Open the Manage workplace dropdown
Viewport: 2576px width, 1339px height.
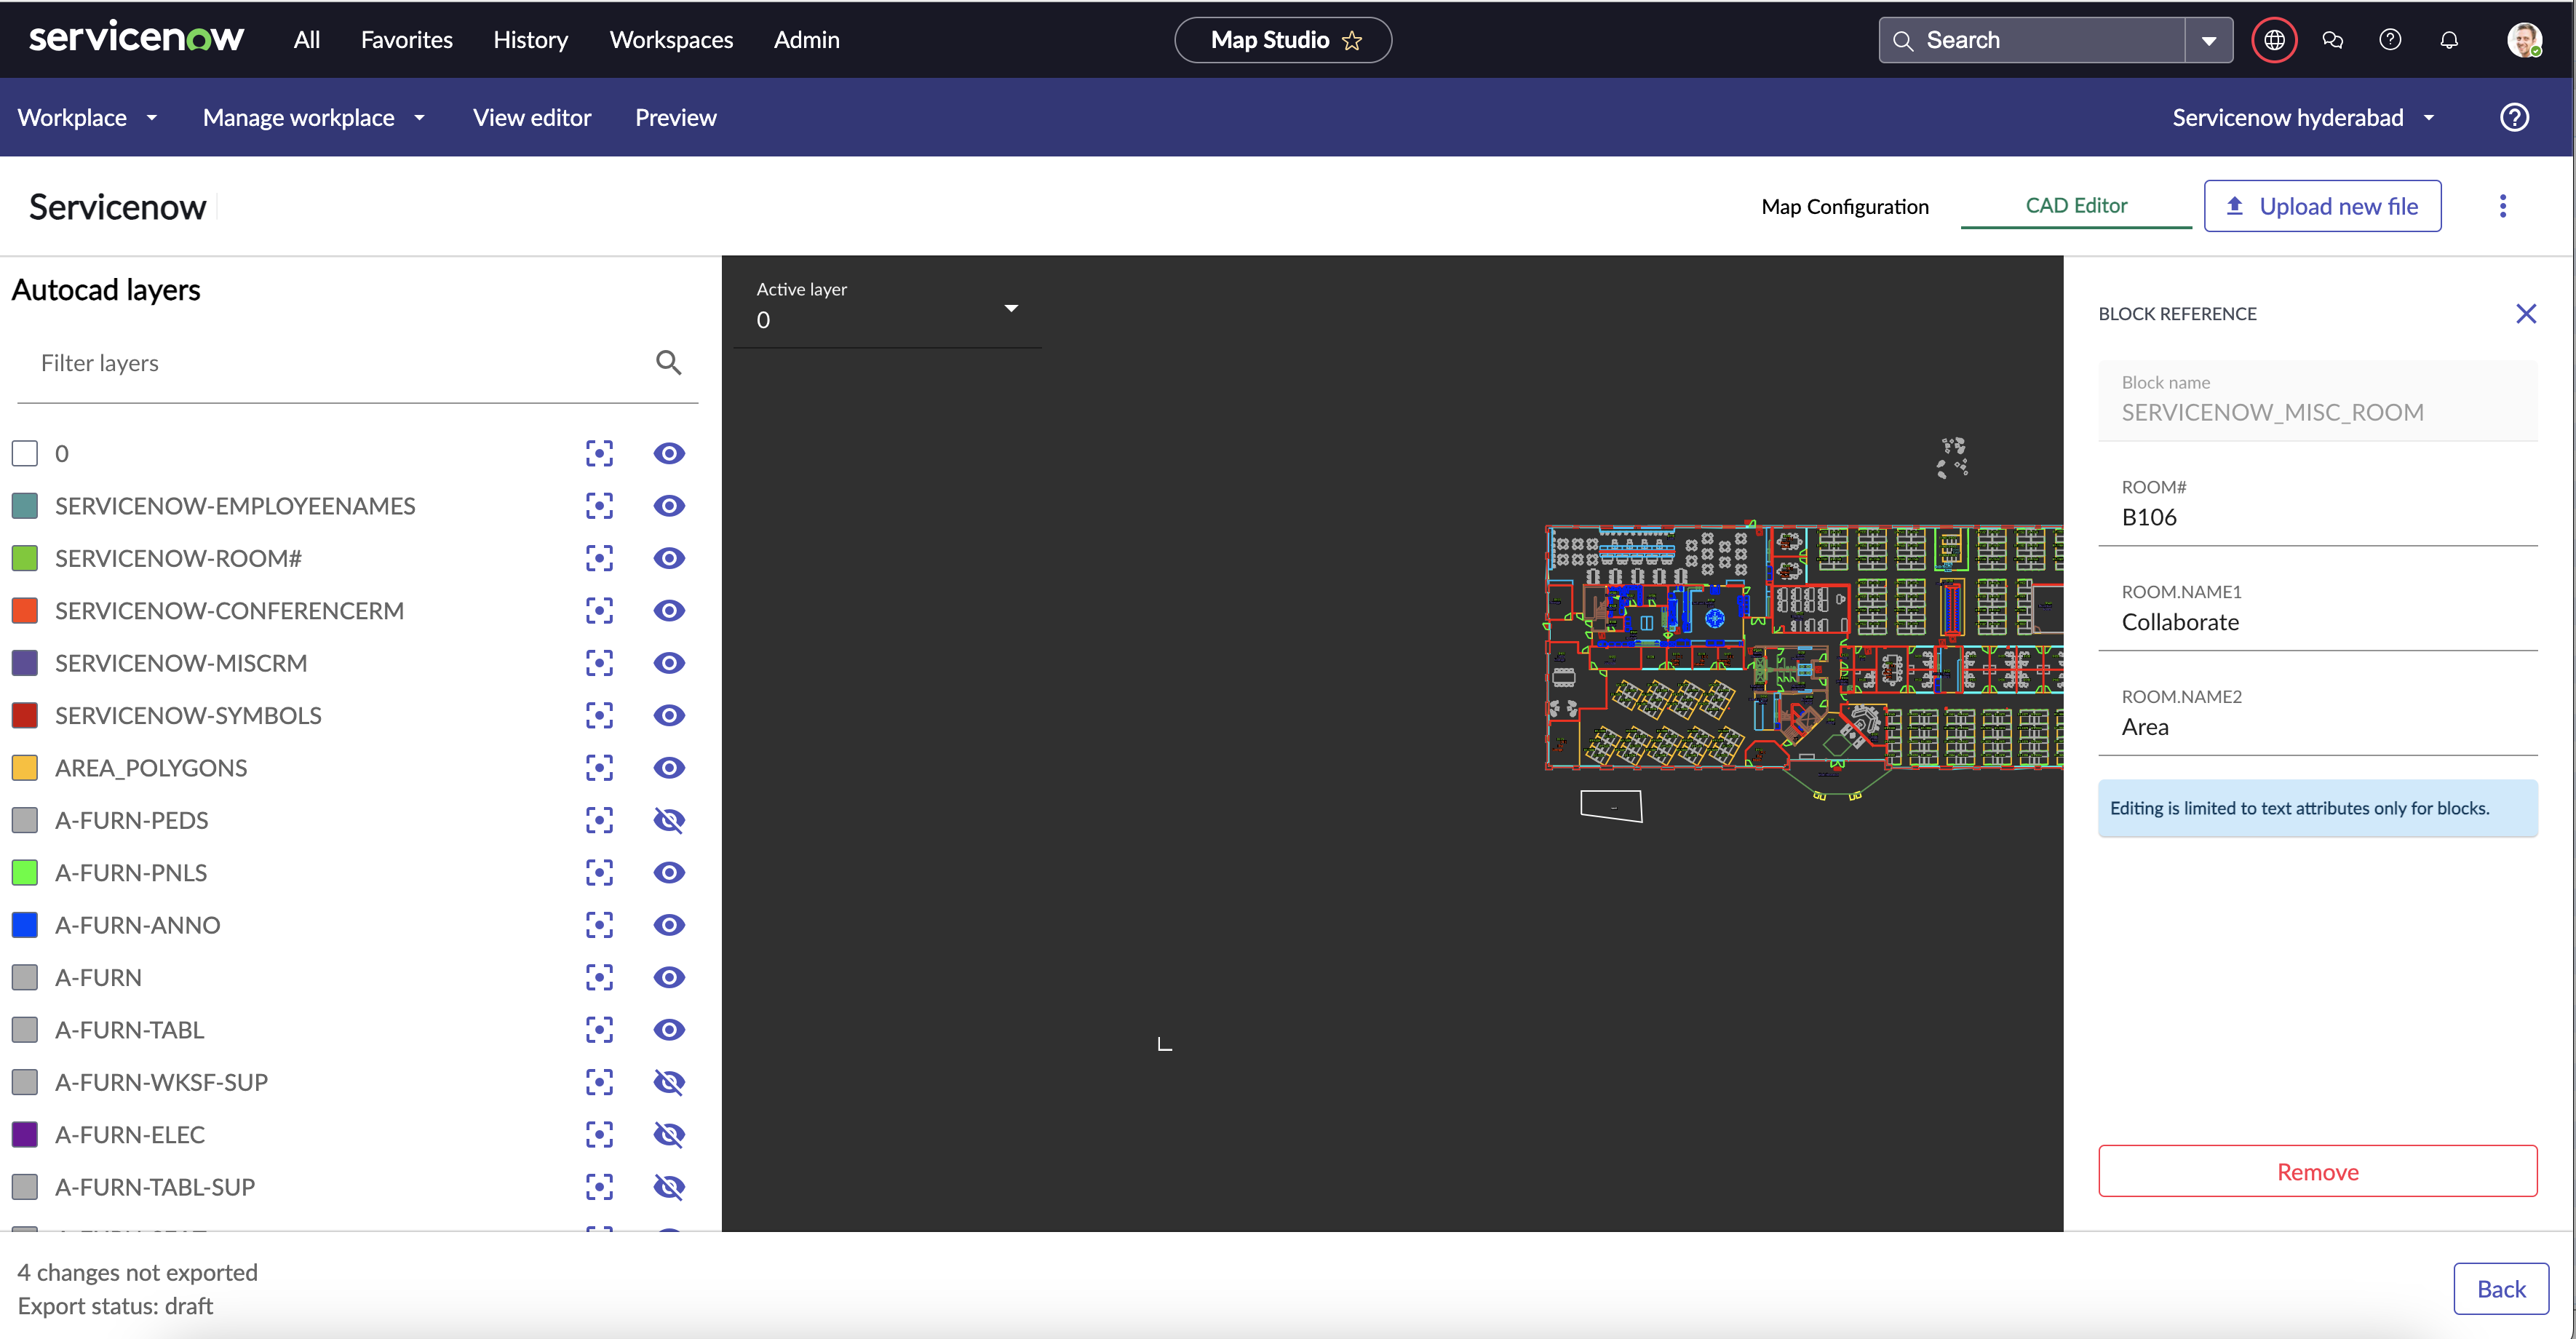[314, 117]
